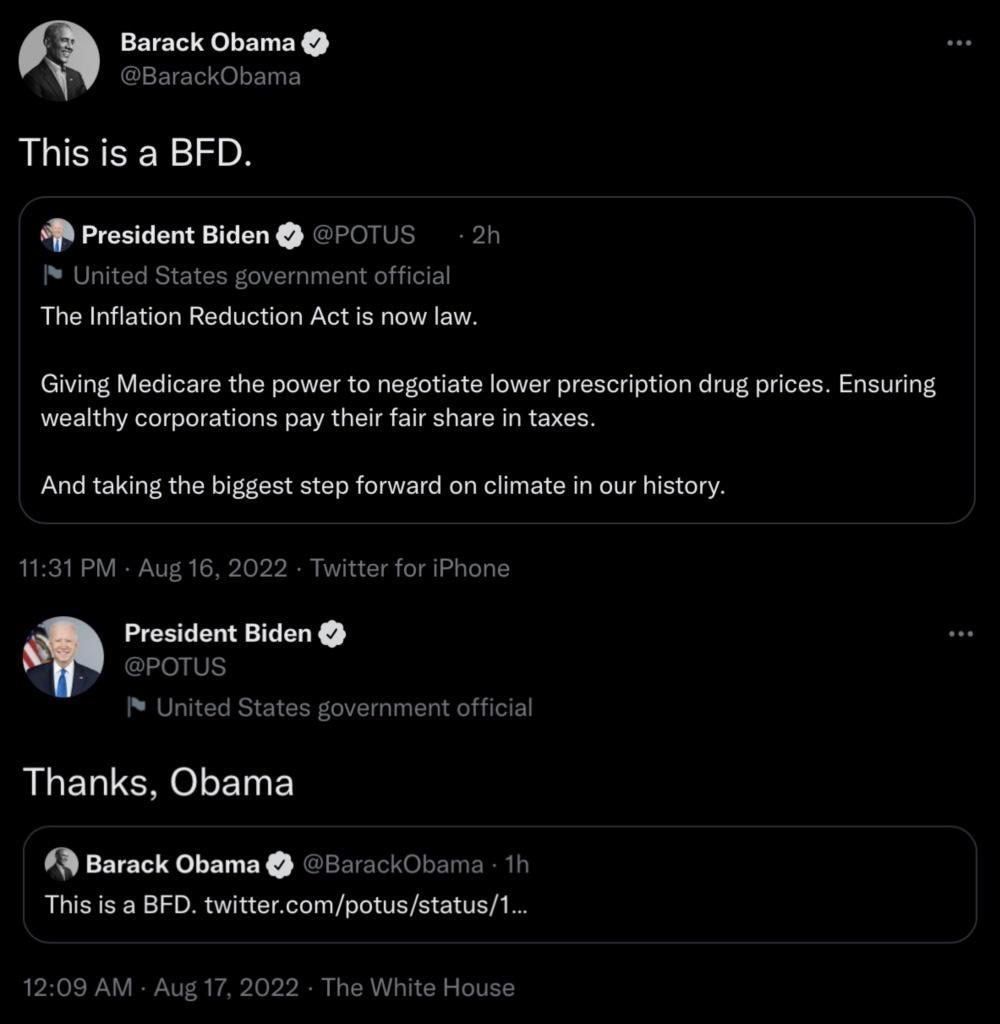Open the more options menu on Obama's tweet
Viewport: 1000px width, 1024px height.
(x=959, y=42)
